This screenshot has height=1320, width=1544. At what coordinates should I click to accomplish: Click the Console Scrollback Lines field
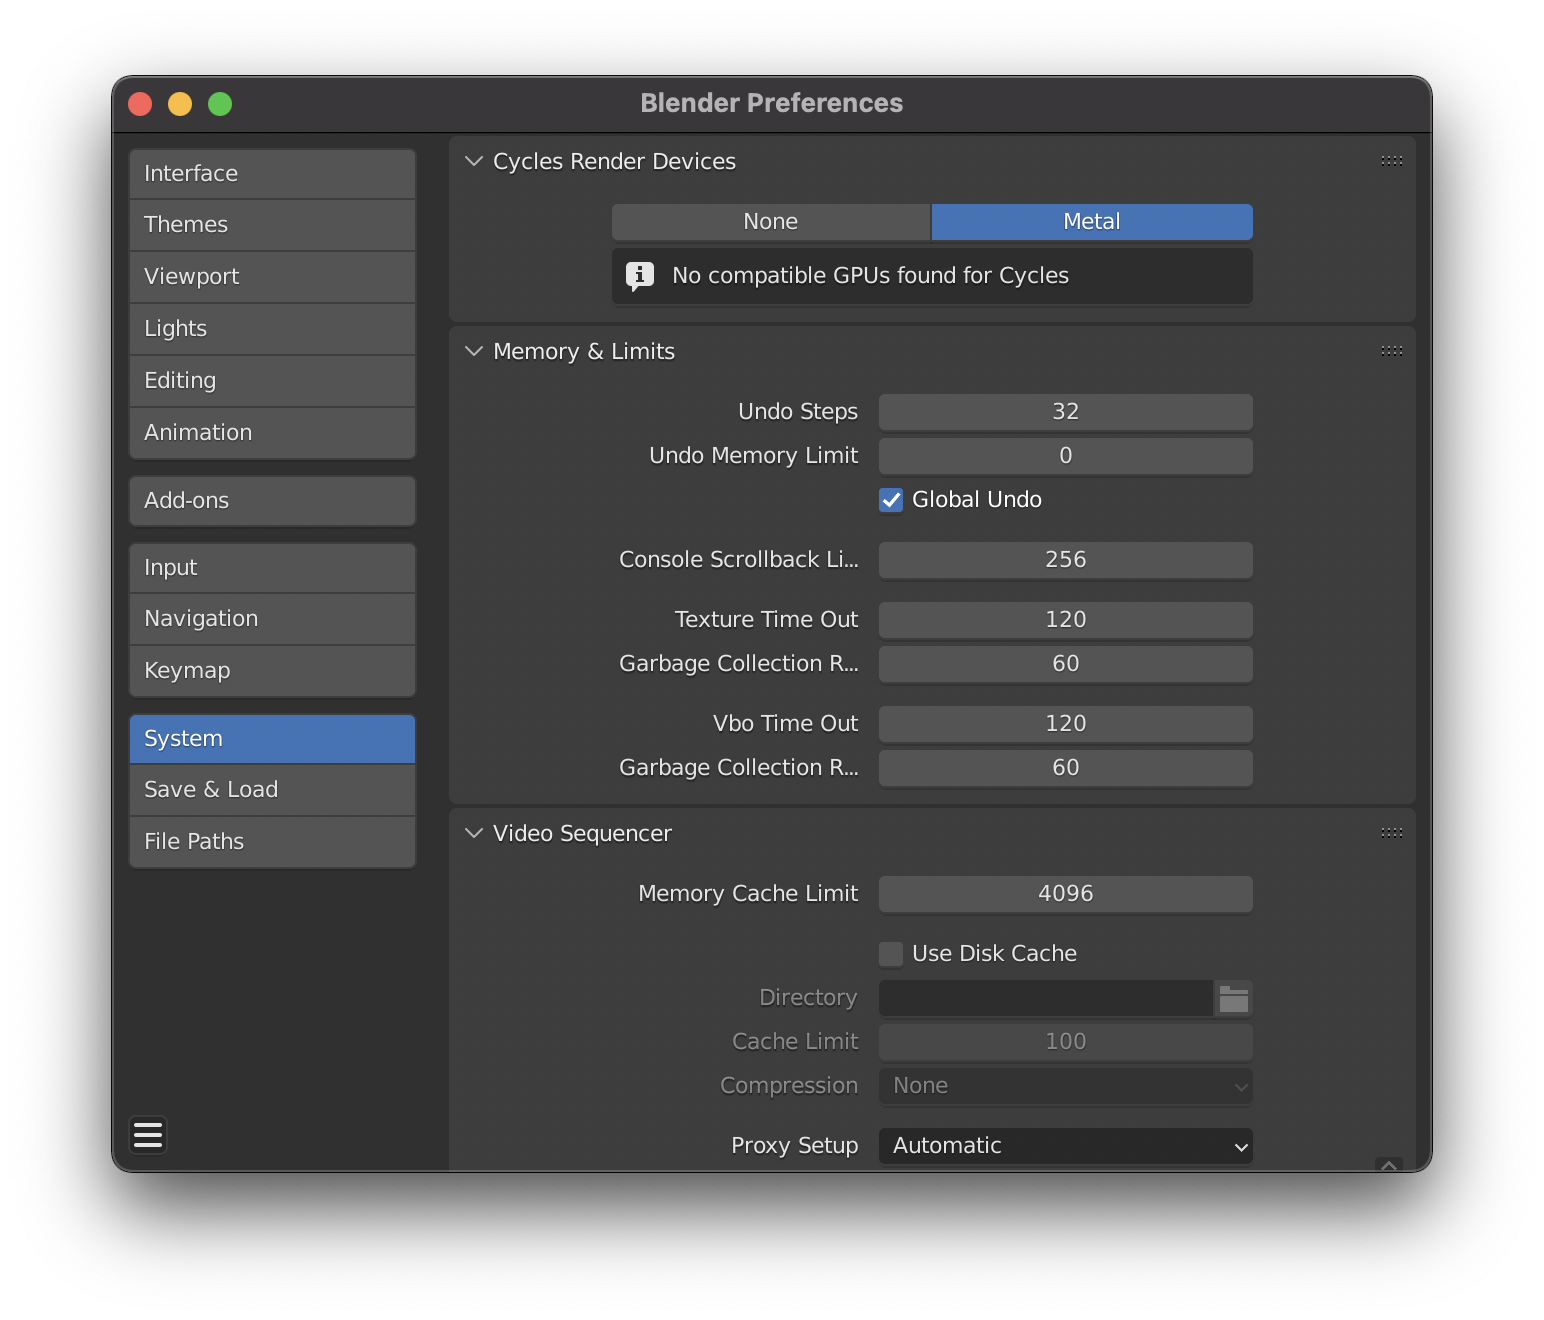tap(1066, 560)
